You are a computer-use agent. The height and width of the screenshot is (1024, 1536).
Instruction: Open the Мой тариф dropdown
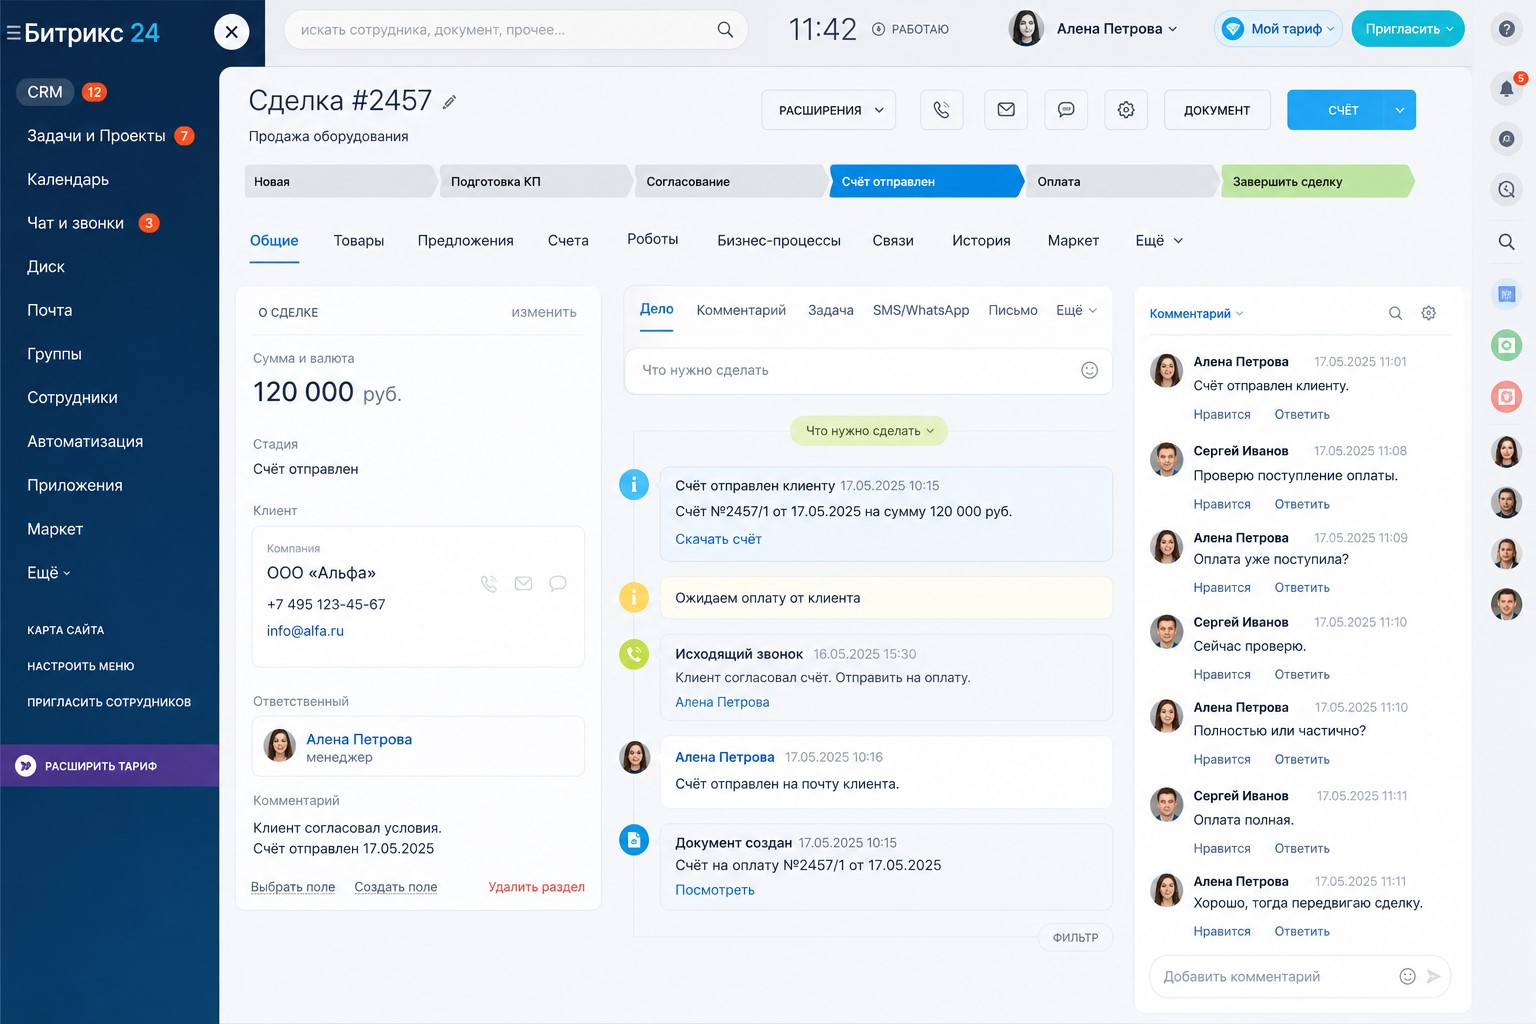(1278, 29)
